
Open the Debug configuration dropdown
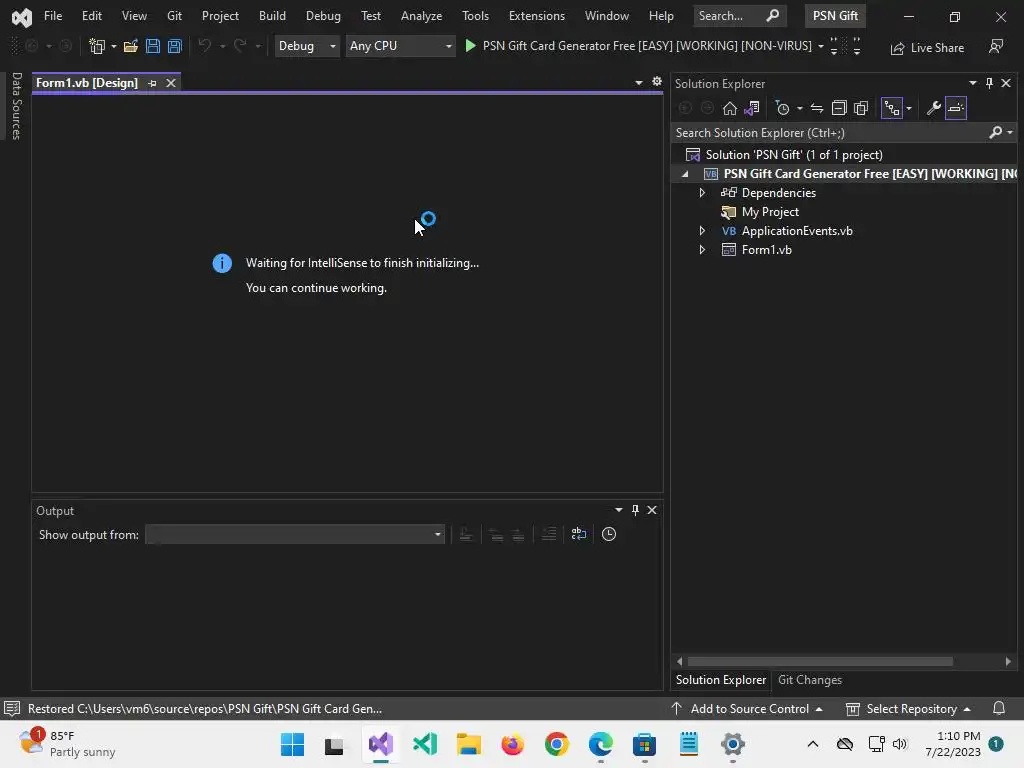click(307, 46)
